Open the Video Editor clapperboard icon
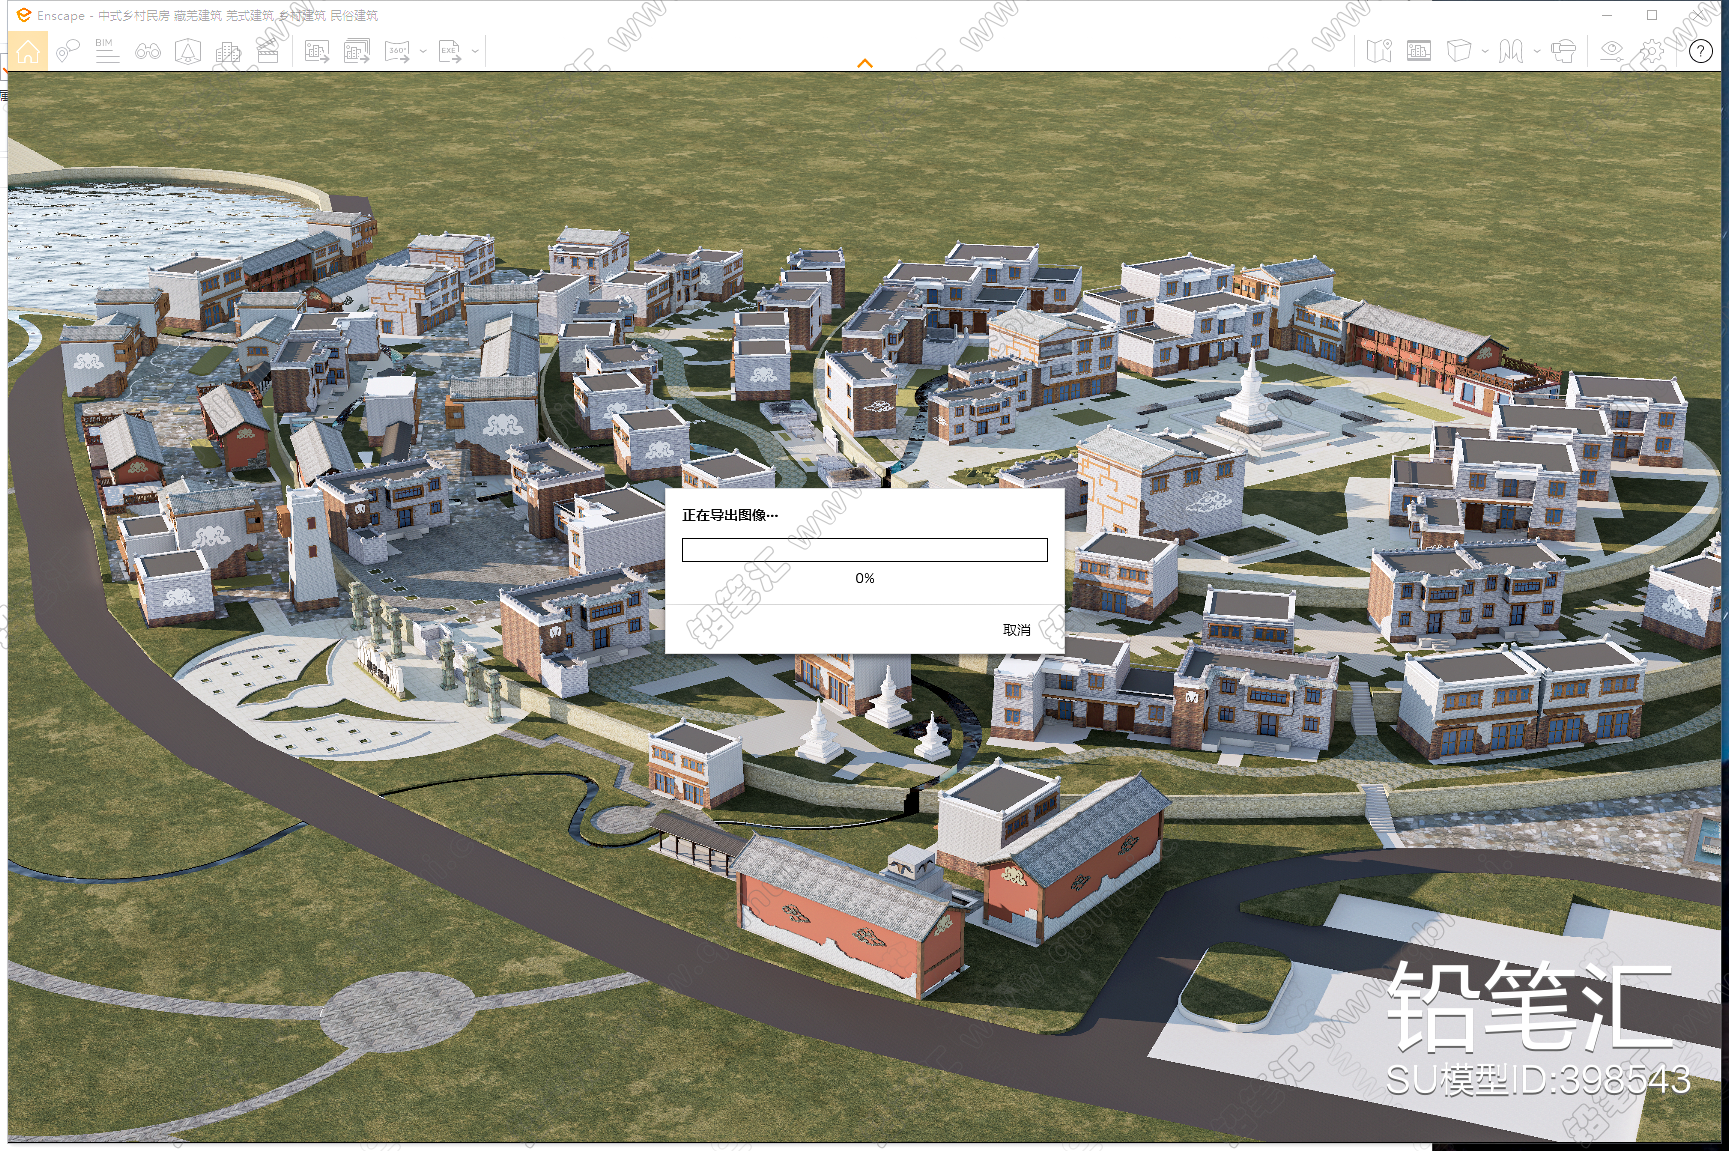The height and width of the screenshot is (1151, 1729). [268, 51]
